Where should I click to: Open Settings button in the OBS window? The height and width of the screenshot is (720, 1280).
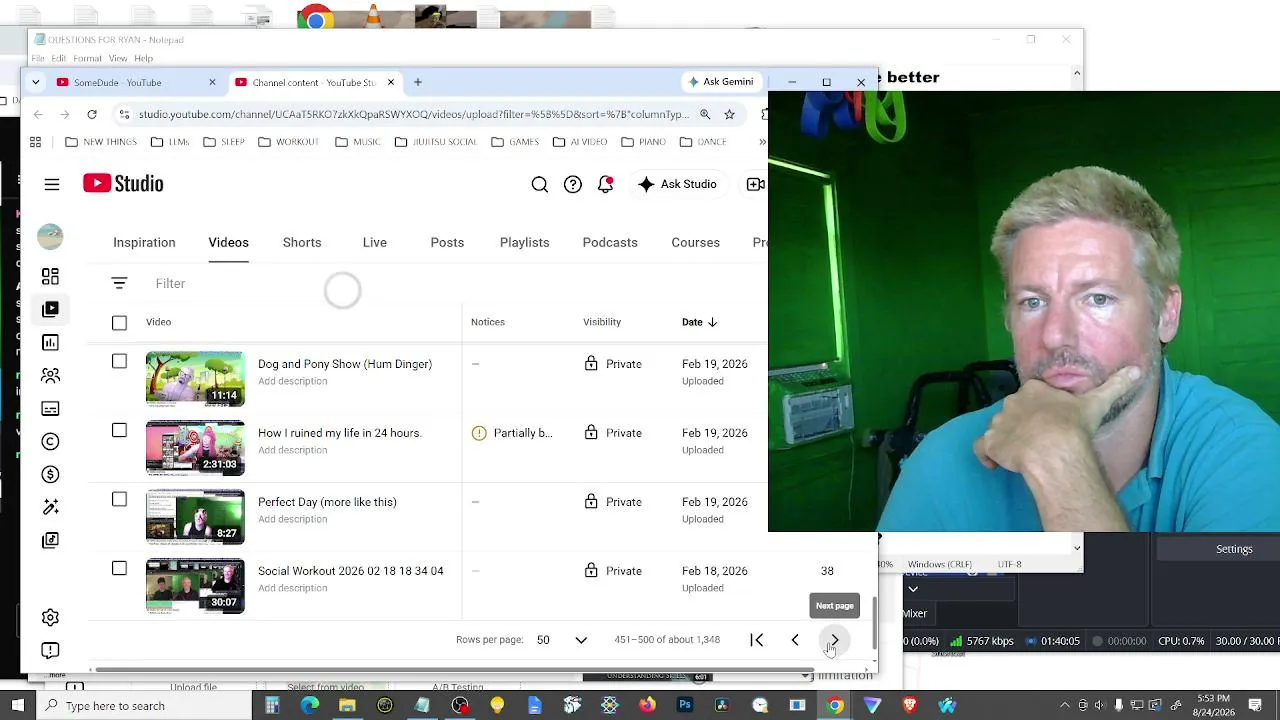click(x=1234, y=549)
